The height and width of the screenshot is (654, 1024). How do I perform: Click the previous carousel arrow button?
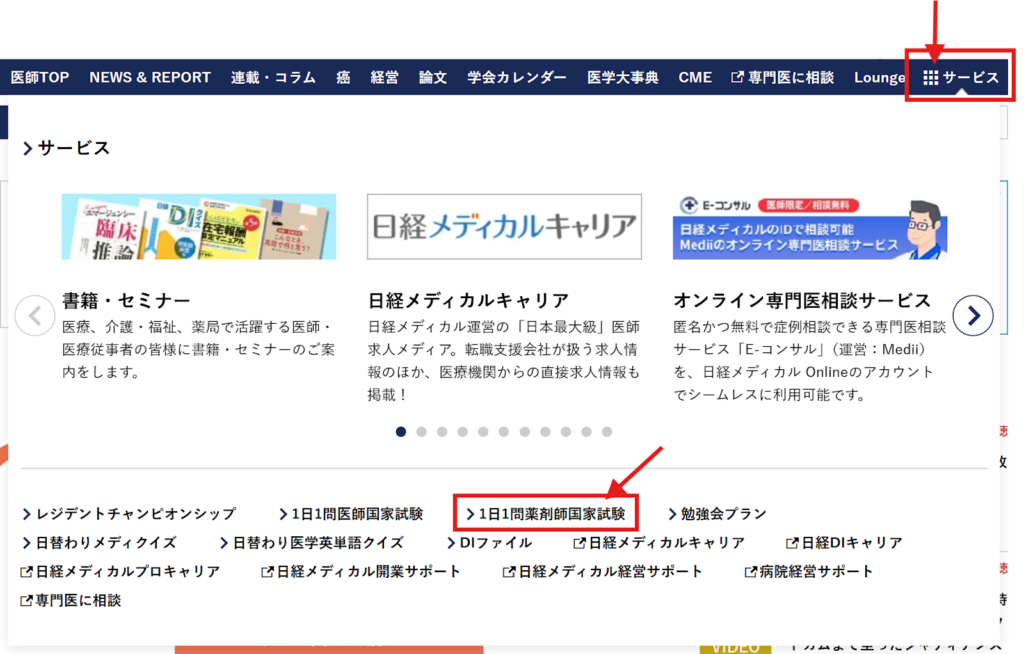[35, 317]
